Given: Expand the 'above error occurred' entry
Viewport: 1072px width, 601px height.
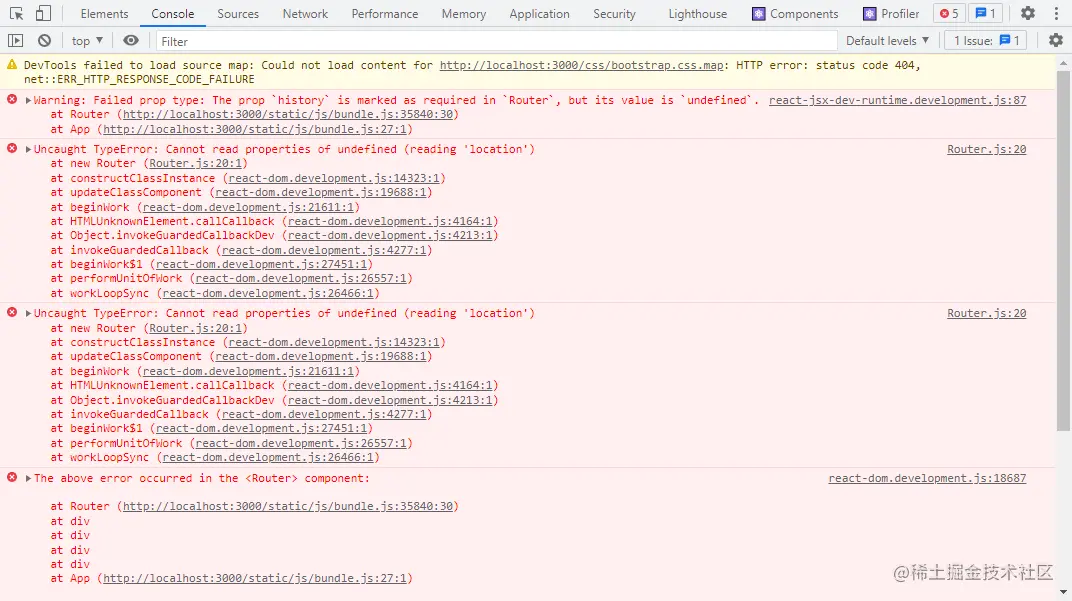Looking at the screenshot, I should coord(28,478).
